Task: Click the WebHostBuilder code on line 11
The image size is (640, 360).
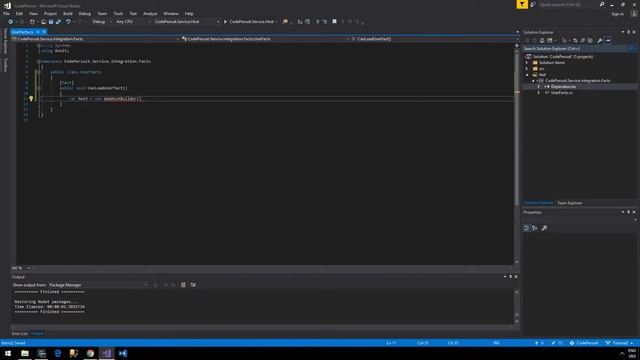Action: [121, 99]
